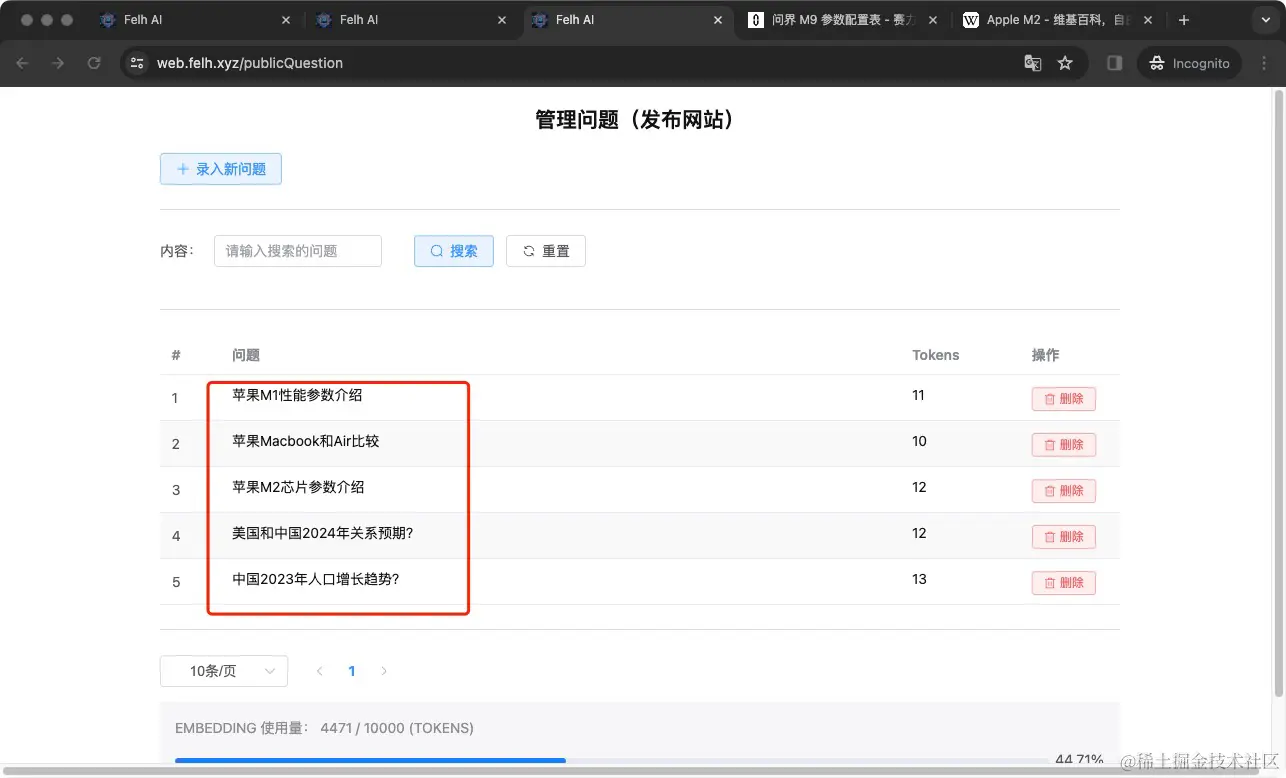Click the token count 11 cell

[919, 395]
